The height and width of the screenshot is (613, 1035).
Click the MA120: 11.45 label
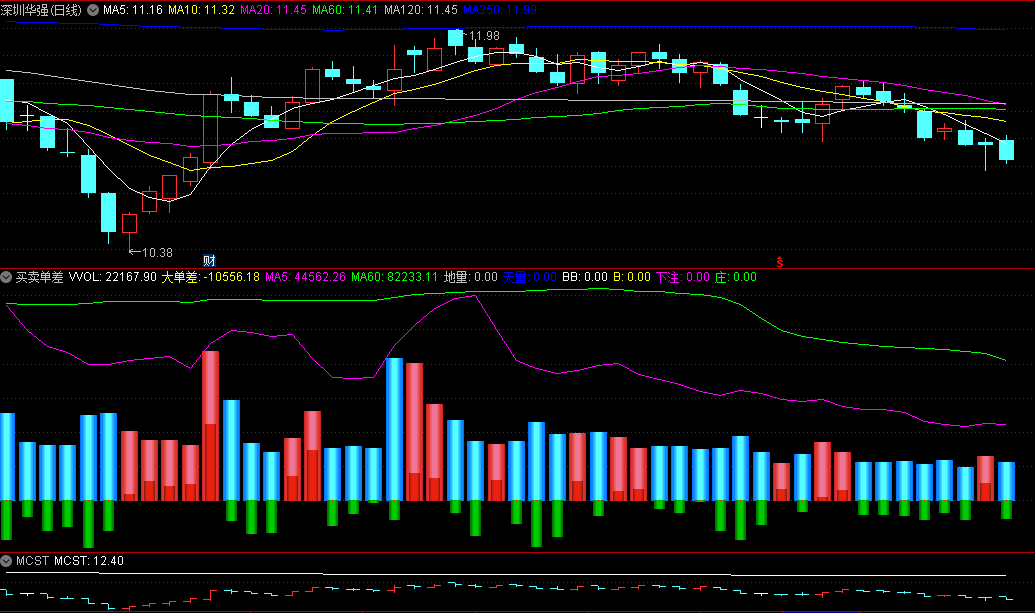(x=420, y=10)
